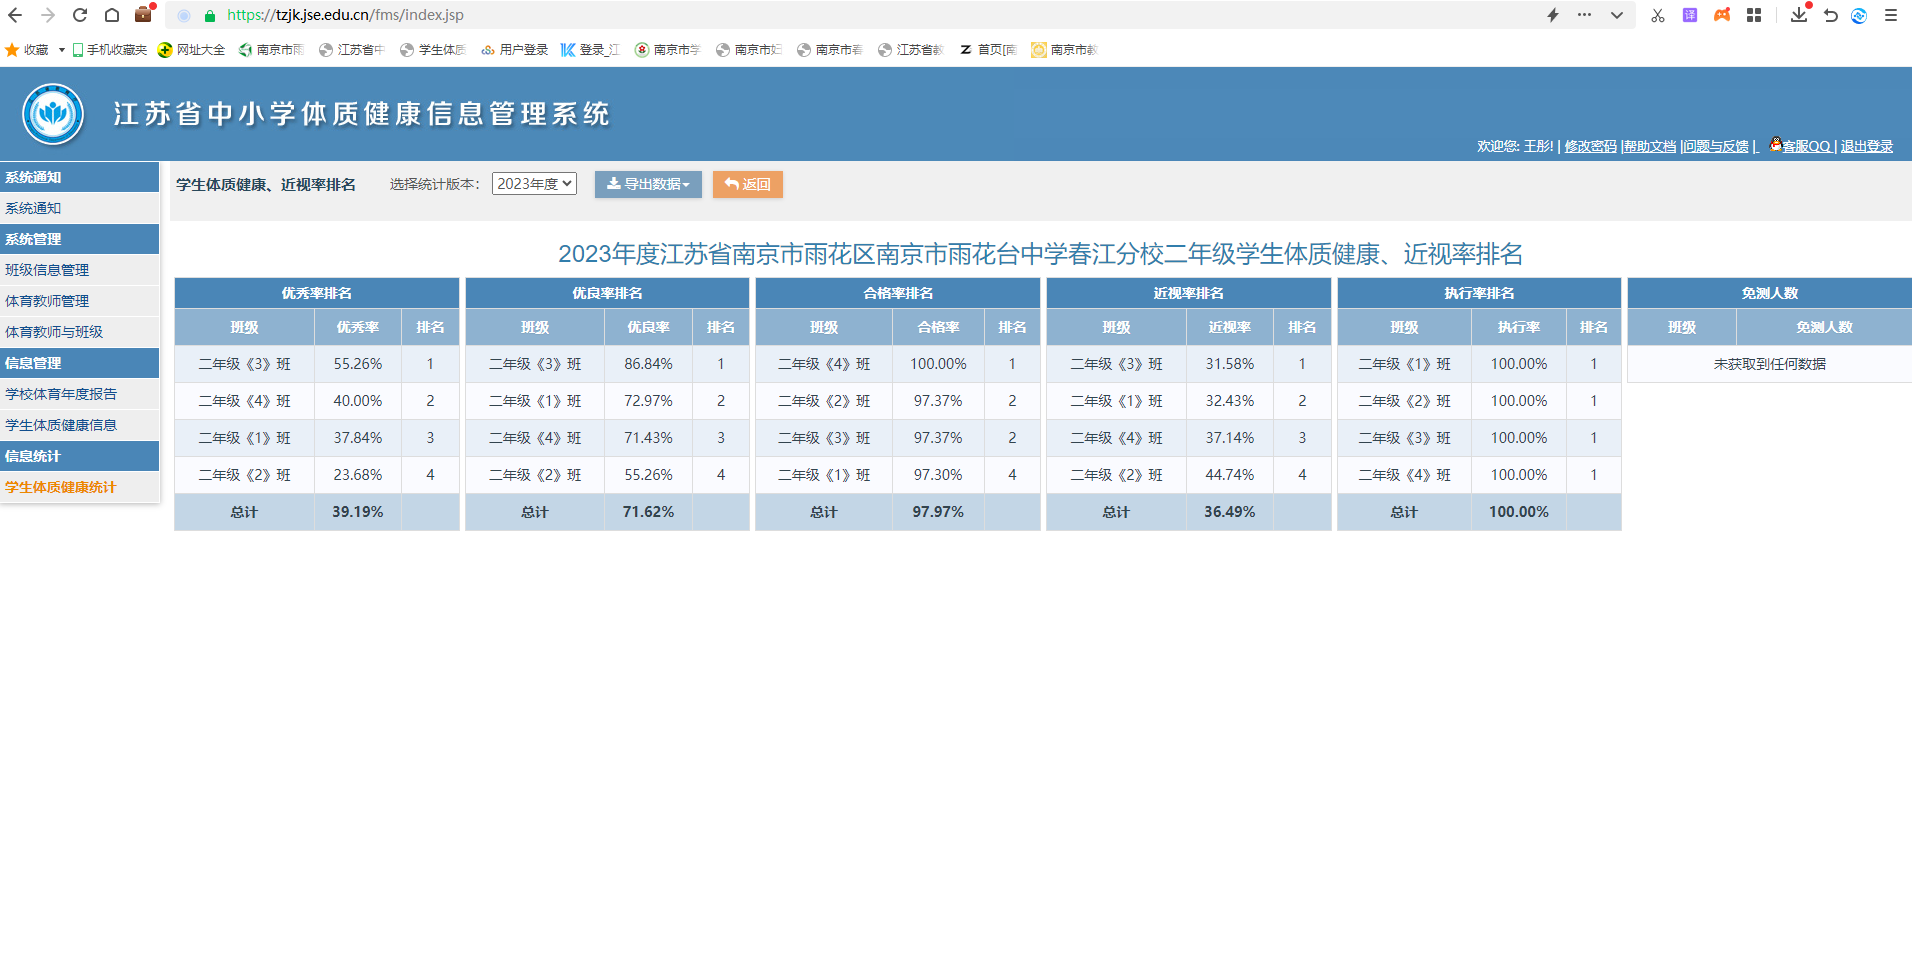The image size is (1912, 976).
Task: Open the browser home page icon
Action: point(112,15)
